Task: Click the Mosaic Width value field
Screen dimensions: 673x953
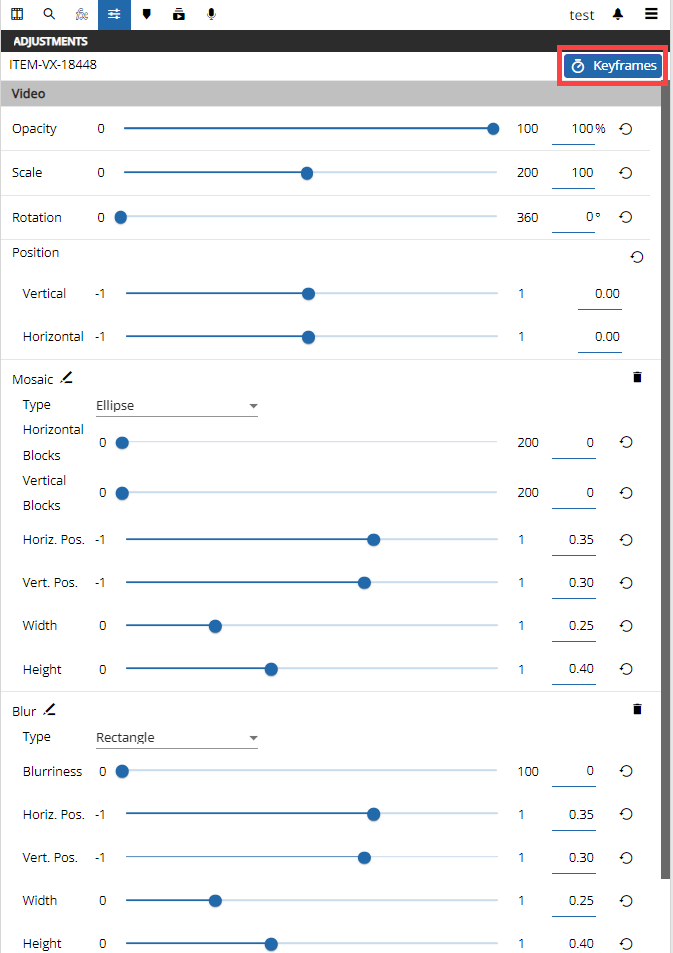Action: (x=573, y=626)
